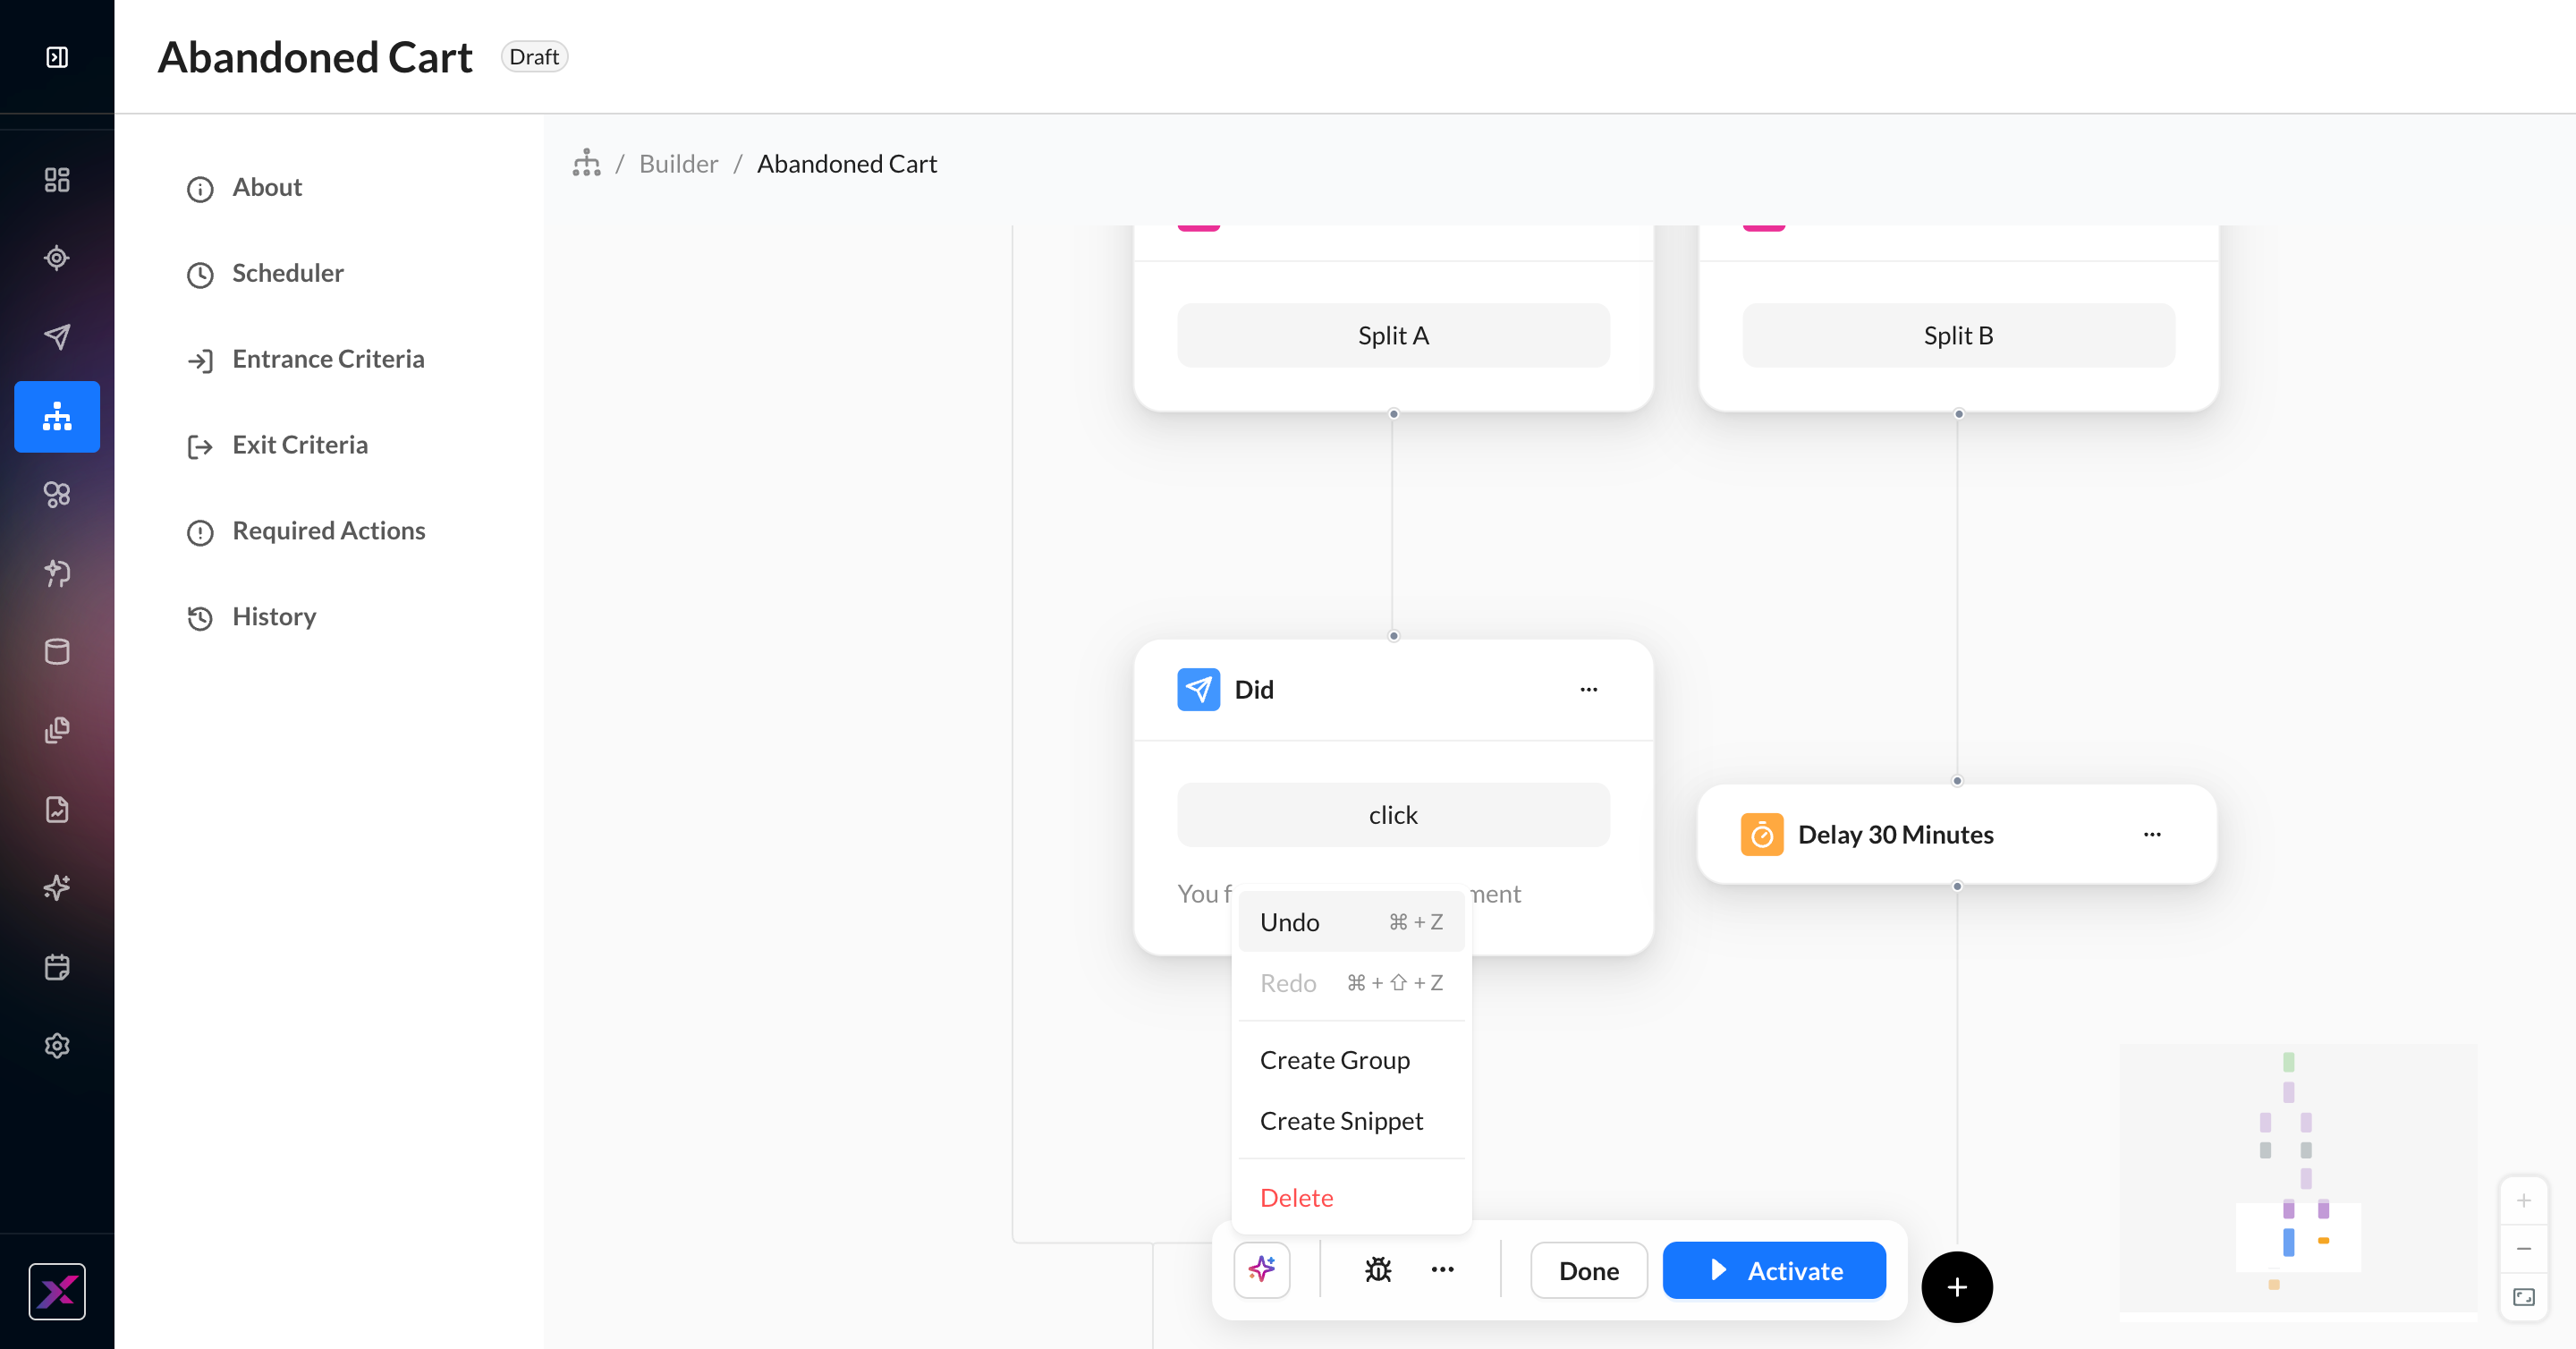The height and width of the screenshot is (1349, 2576).
Task: Open the bug debug tool in toolbar
Action: pyautogui.click(x=1378, y=1270)
